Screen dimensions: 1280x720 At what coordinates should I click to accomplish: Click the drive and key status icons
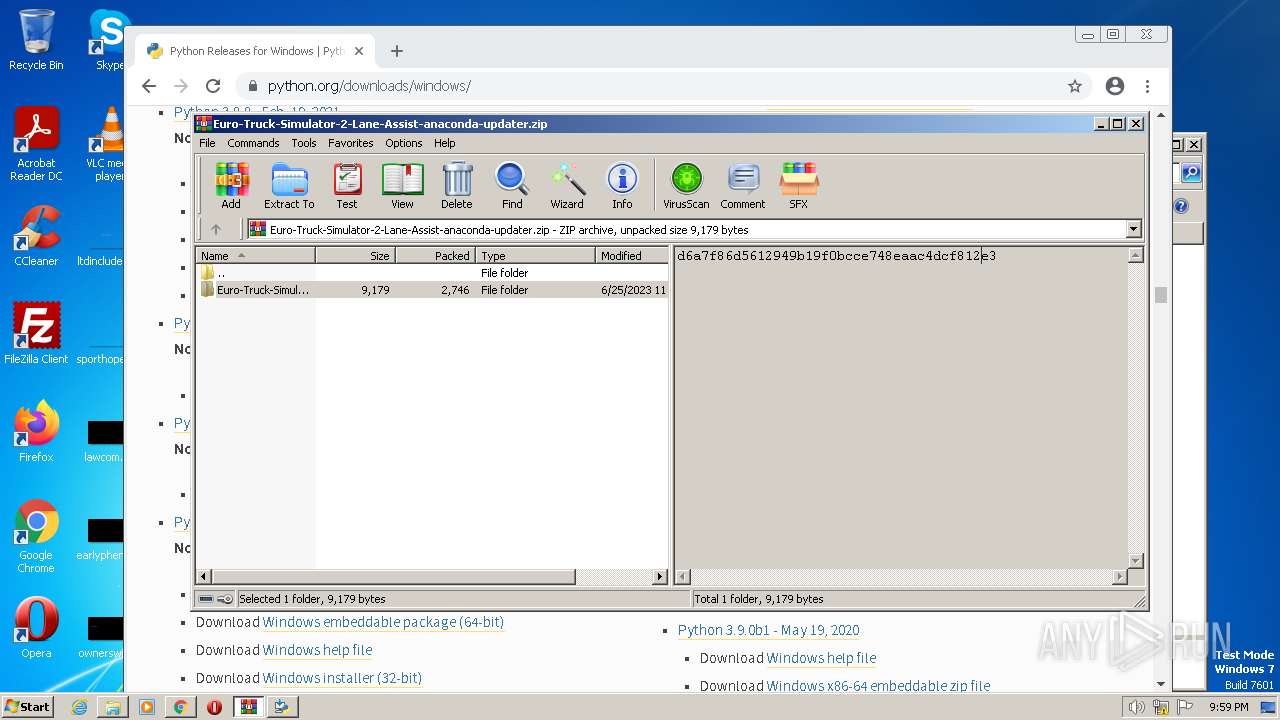click(215, 599)
